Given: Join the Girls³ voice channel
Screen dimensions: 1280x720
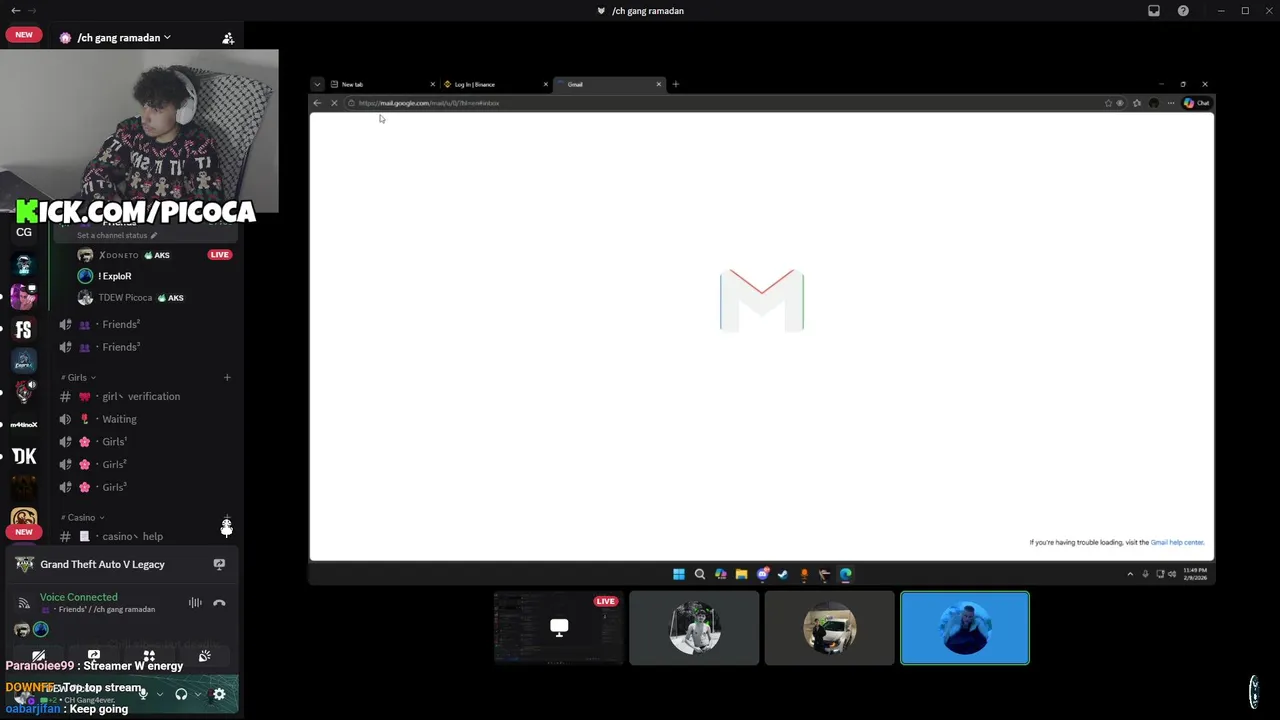Looking at the screenshot, I should pos(145,487).
